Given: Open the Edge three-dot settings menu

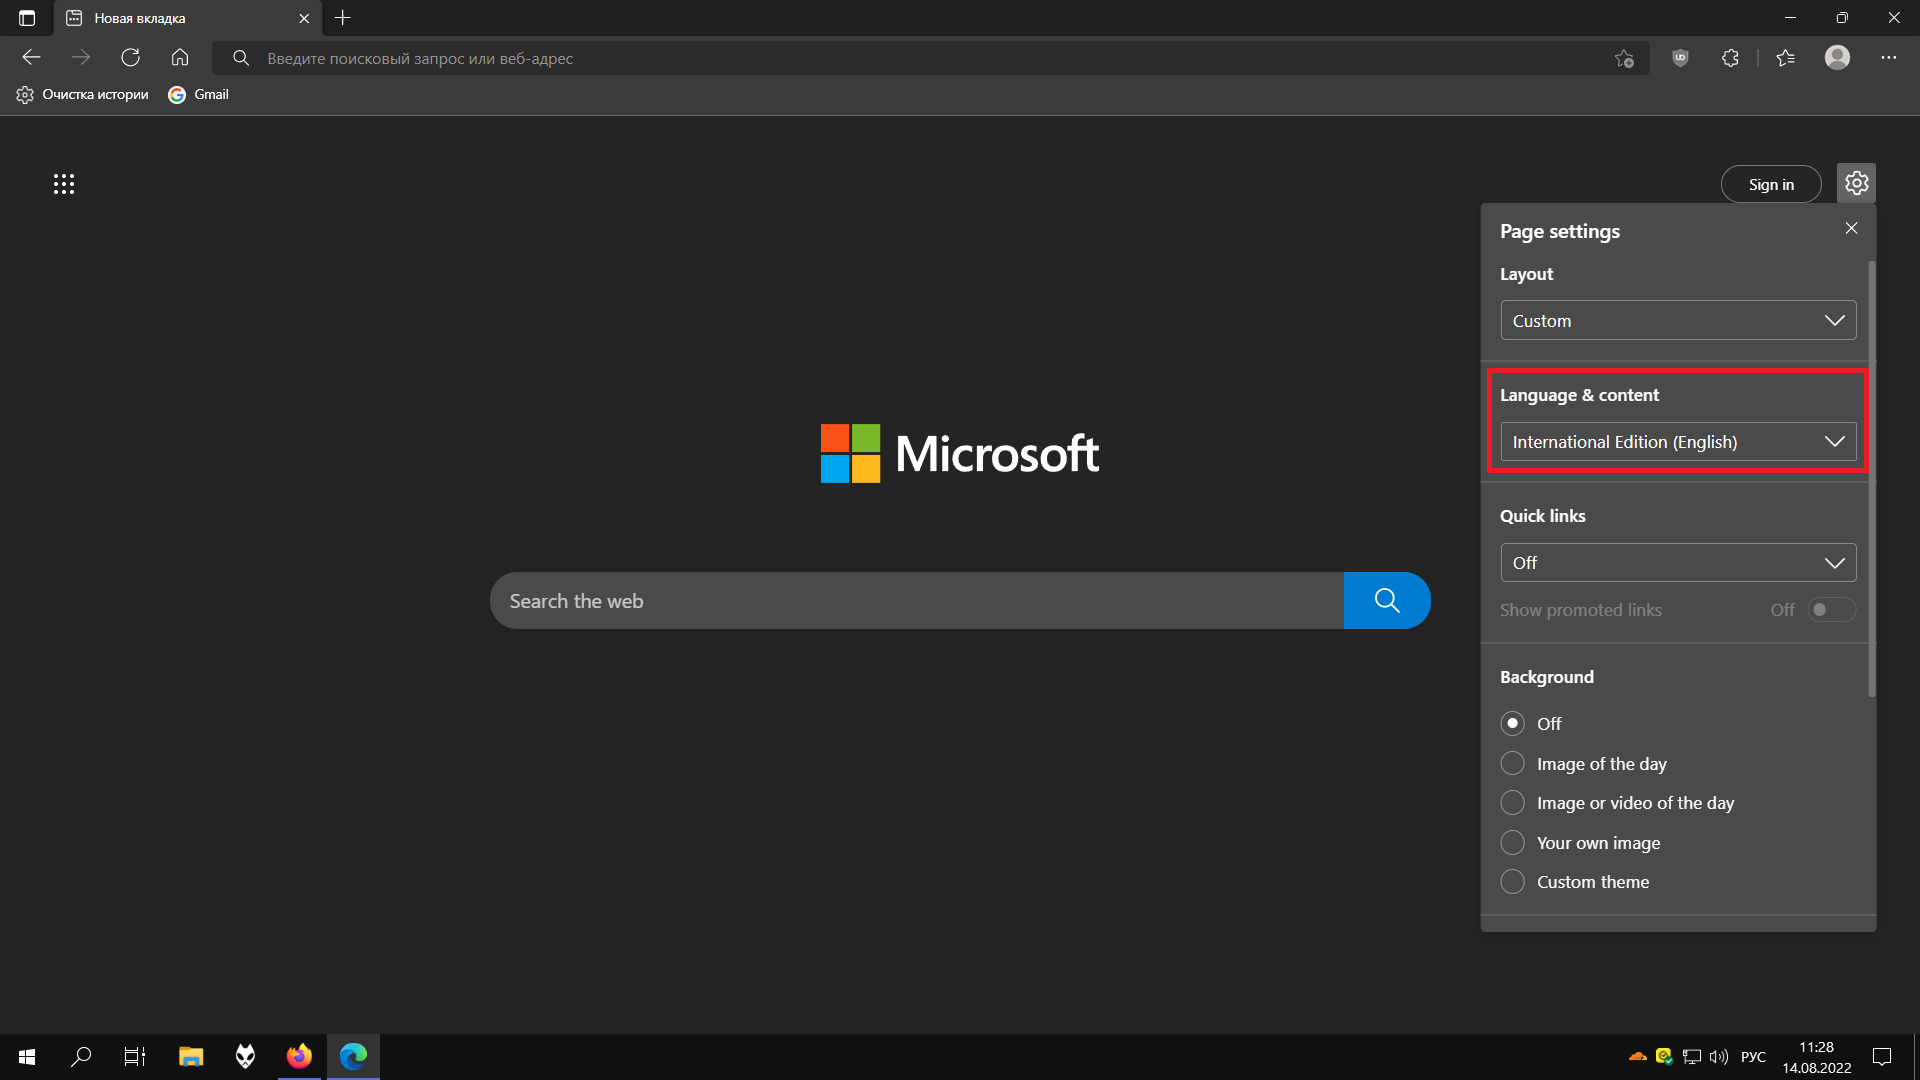Looking at the screenshot, I should [x=1888, y=58].
